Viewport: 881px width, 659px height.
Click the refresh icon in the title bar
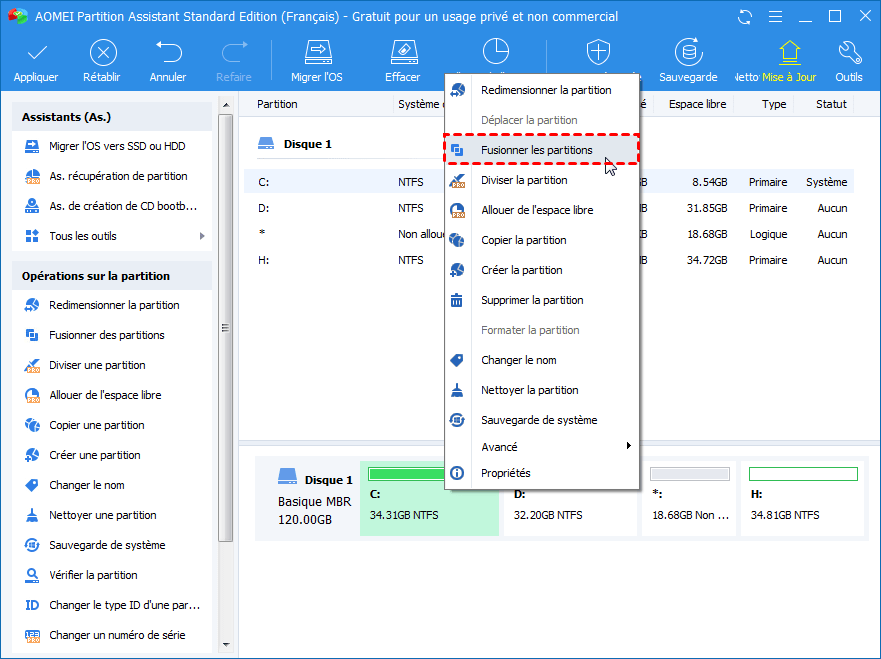(745, 17)
